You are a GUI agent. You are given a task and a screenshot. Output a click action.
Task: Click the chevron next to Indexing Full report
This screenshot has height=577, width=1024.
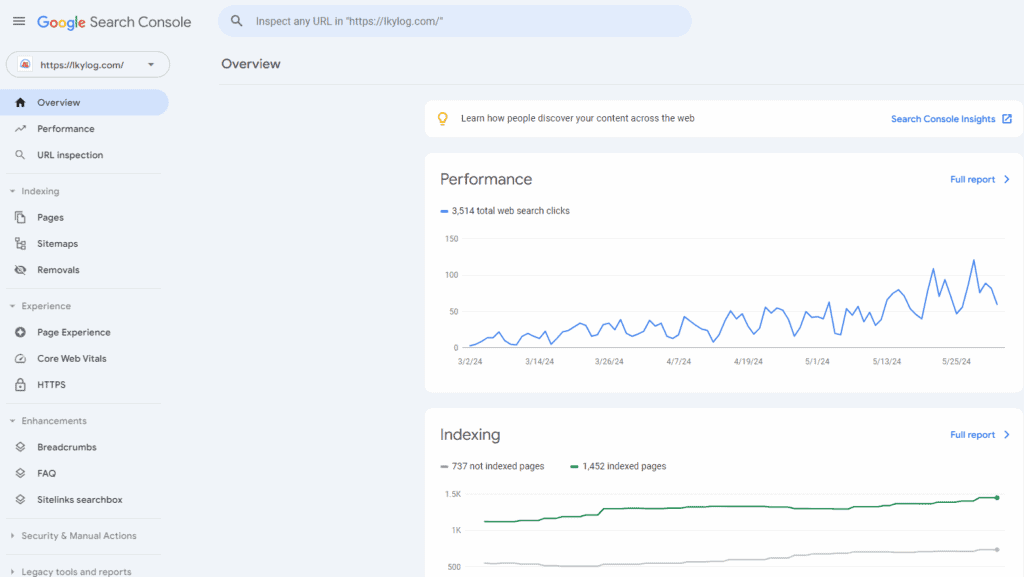[1007, 435]
